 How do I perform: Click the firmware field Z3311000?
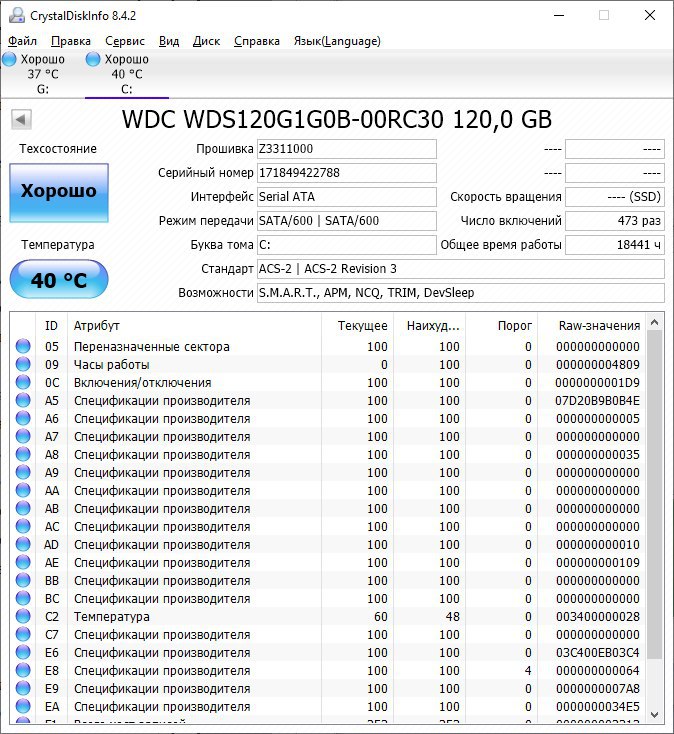pyautogui.click(x=347, y=149)
